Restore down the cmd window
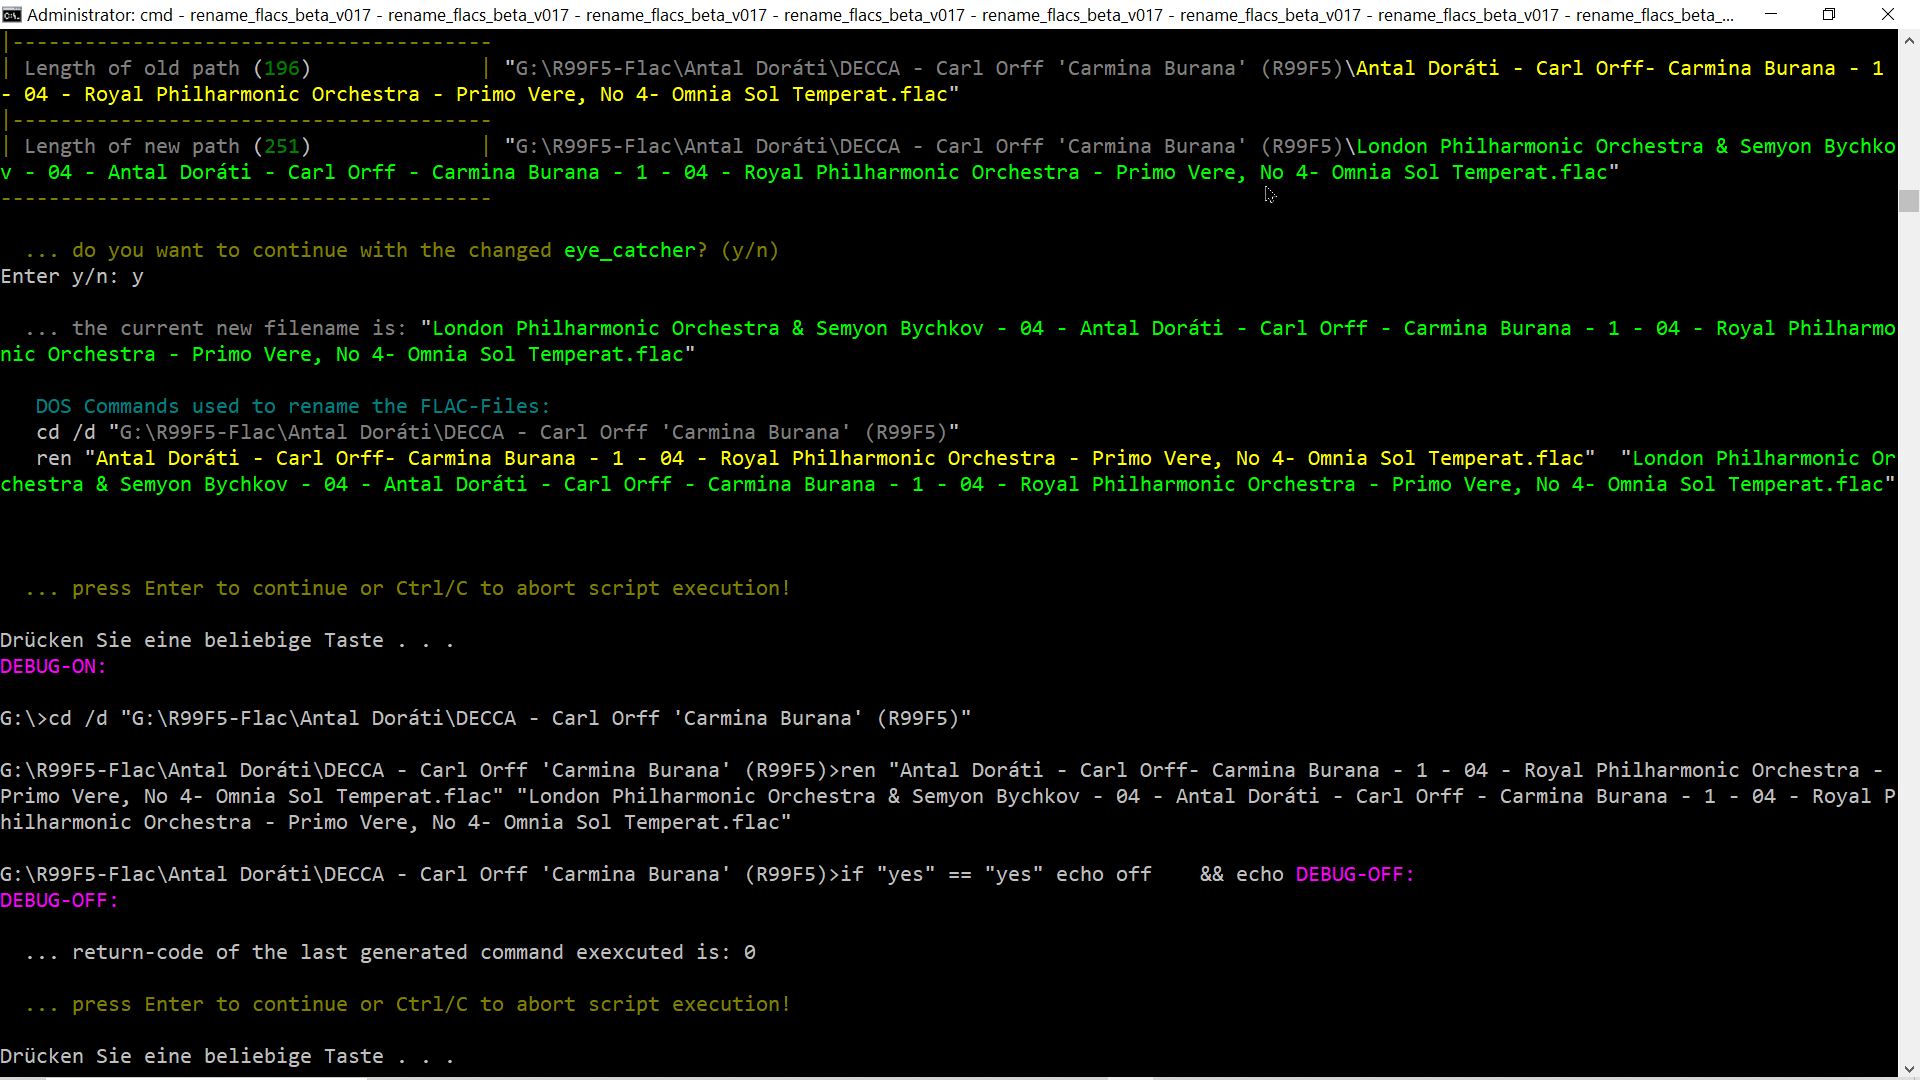The image size is (1920, 1080). tap(1829, 15)
